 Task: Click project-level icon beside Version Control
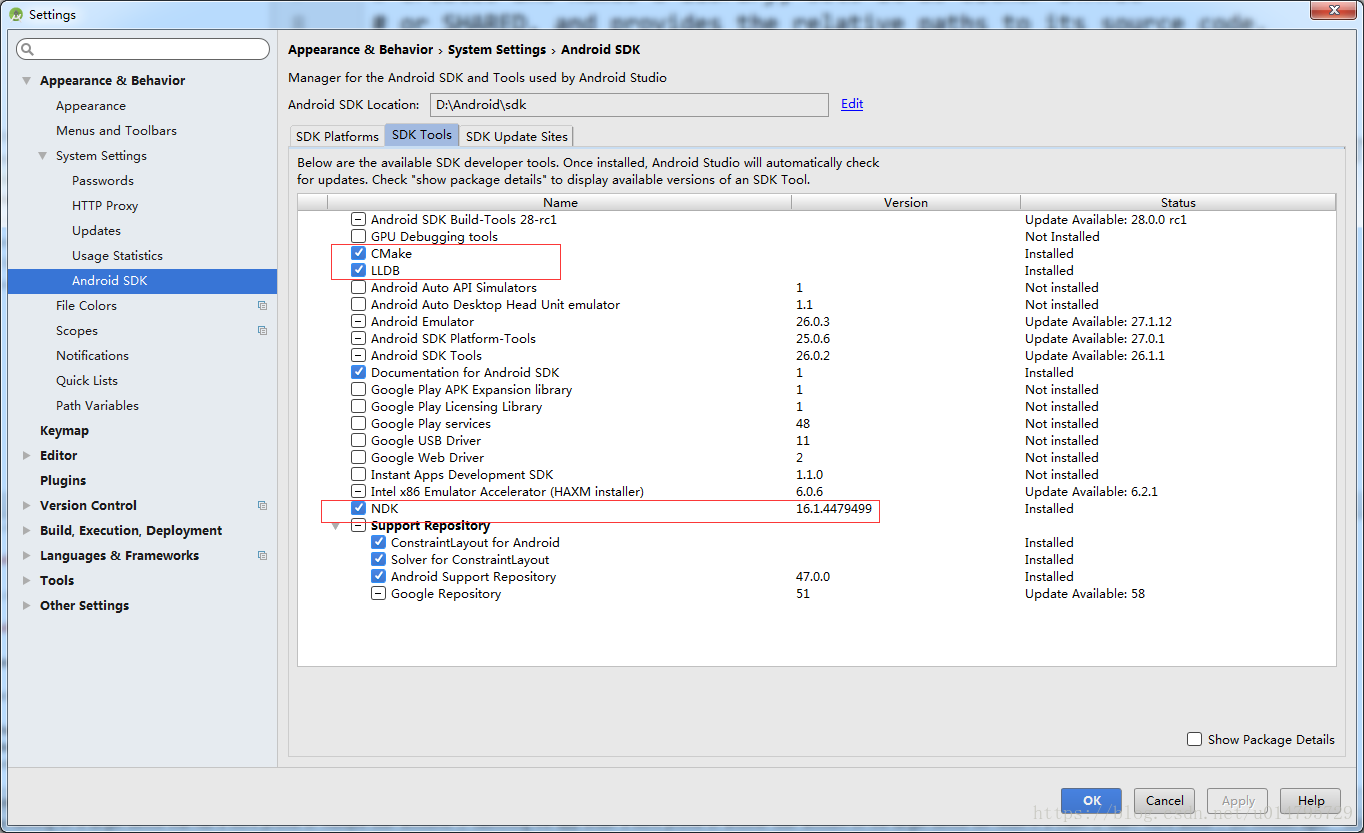[x=262, y=506]
